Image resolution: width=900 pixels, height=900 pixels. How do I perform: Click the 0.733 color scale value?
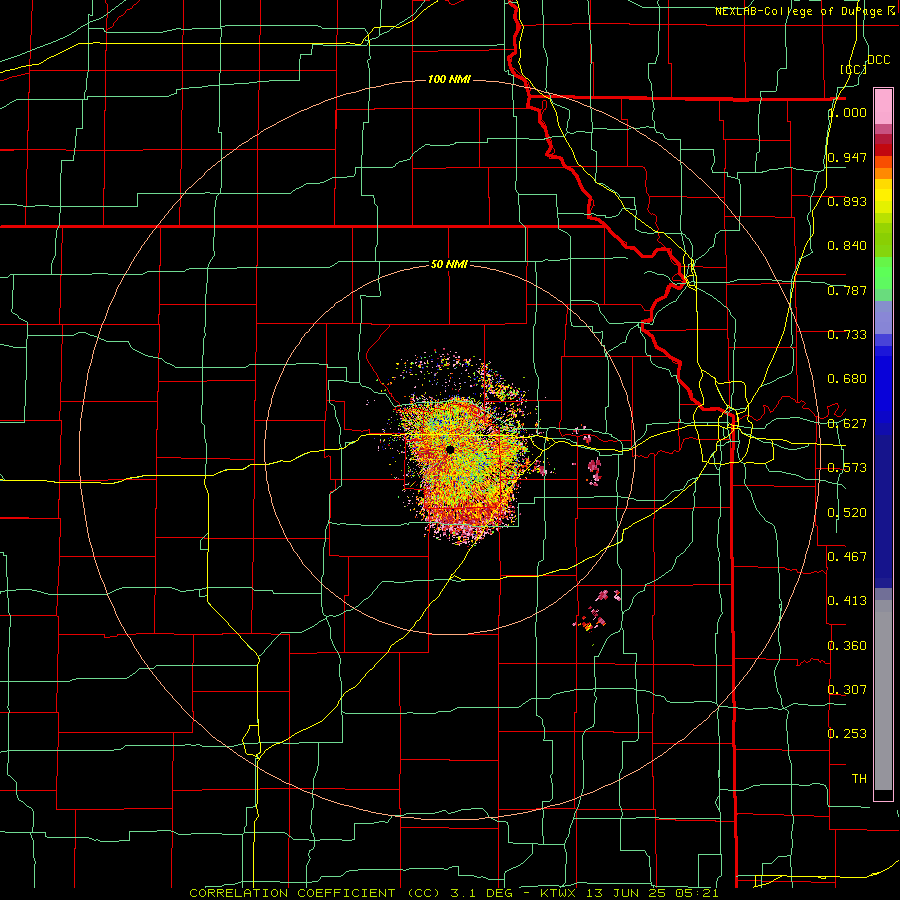tap(847, 335)
